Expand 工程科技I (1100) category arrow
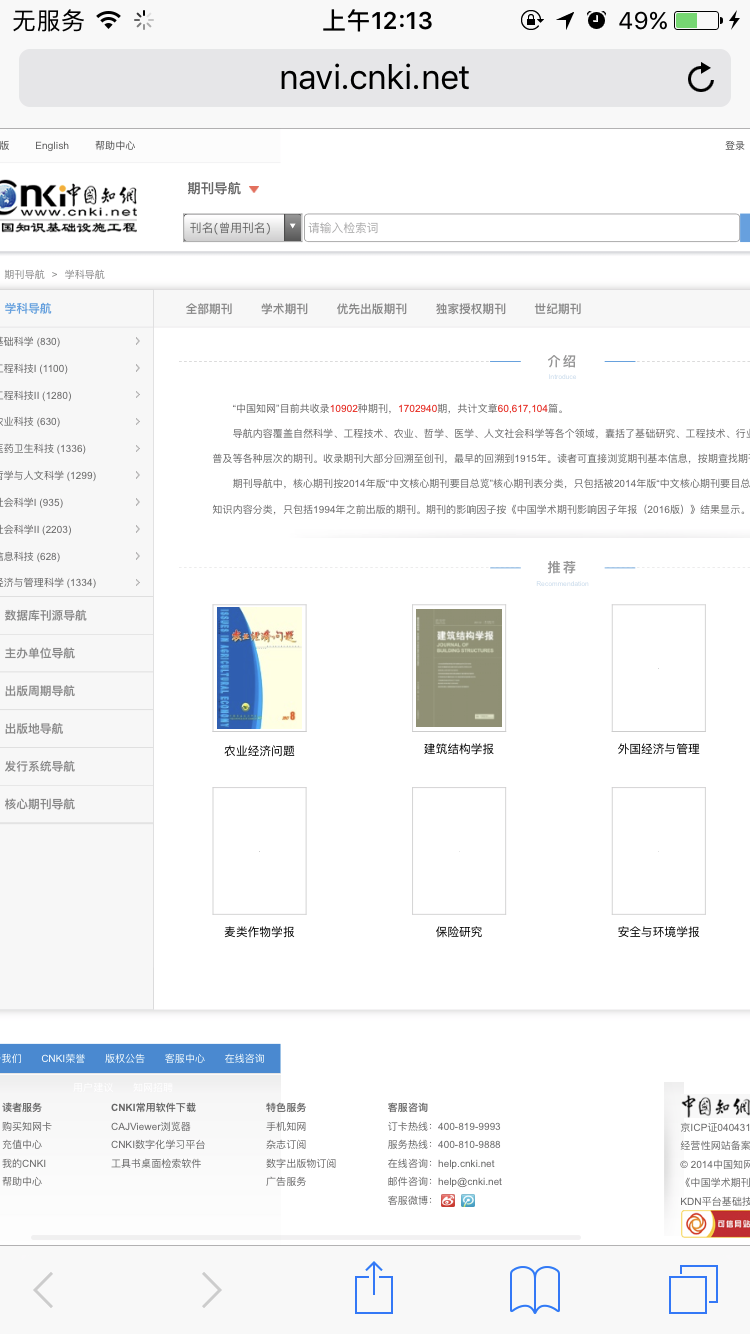The height and width of the screenshot is (1334, 750). [137, 368]
